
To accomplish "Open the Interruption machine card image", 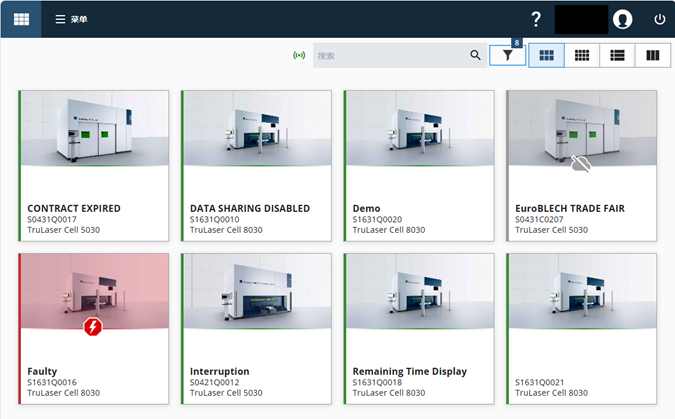I will click(257, 291).
